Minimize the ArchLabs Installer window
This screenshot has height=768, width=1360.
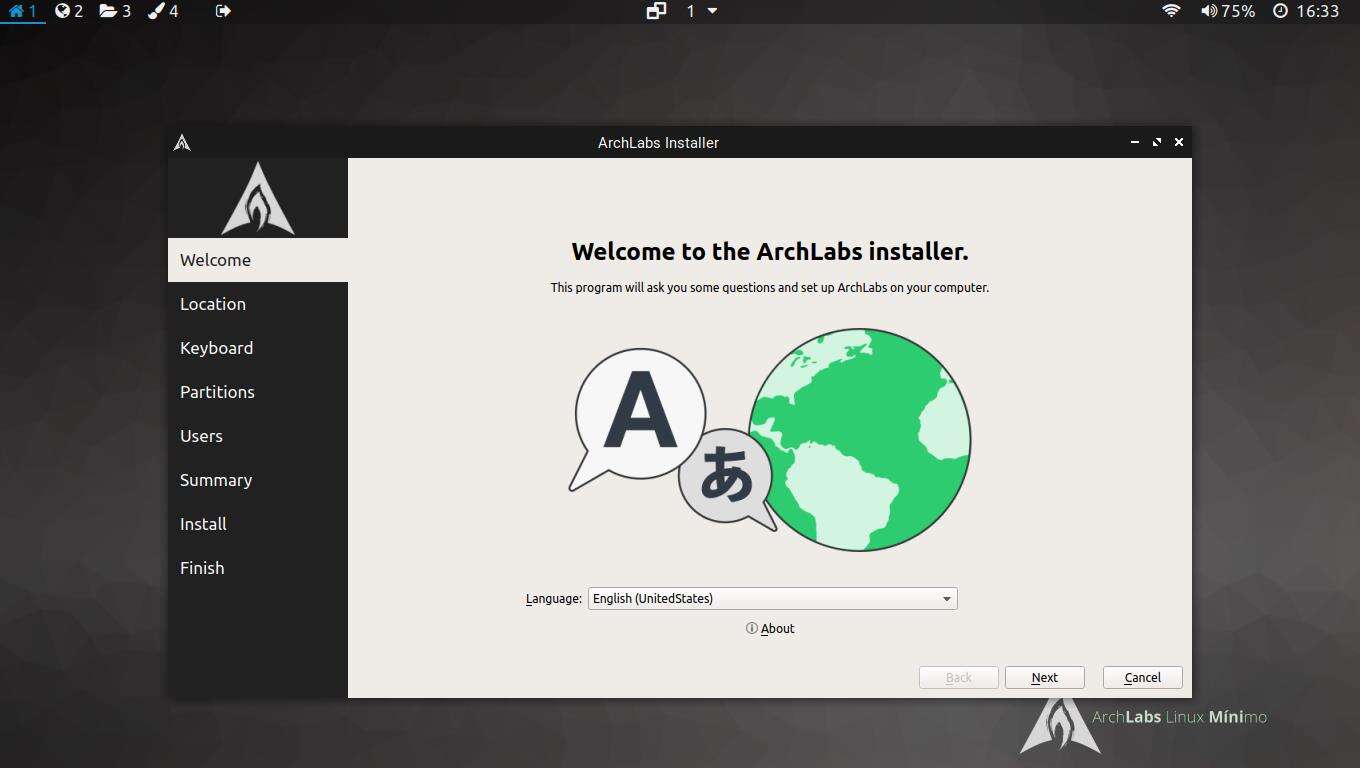pyautogui.click(x=1135, y=143)
